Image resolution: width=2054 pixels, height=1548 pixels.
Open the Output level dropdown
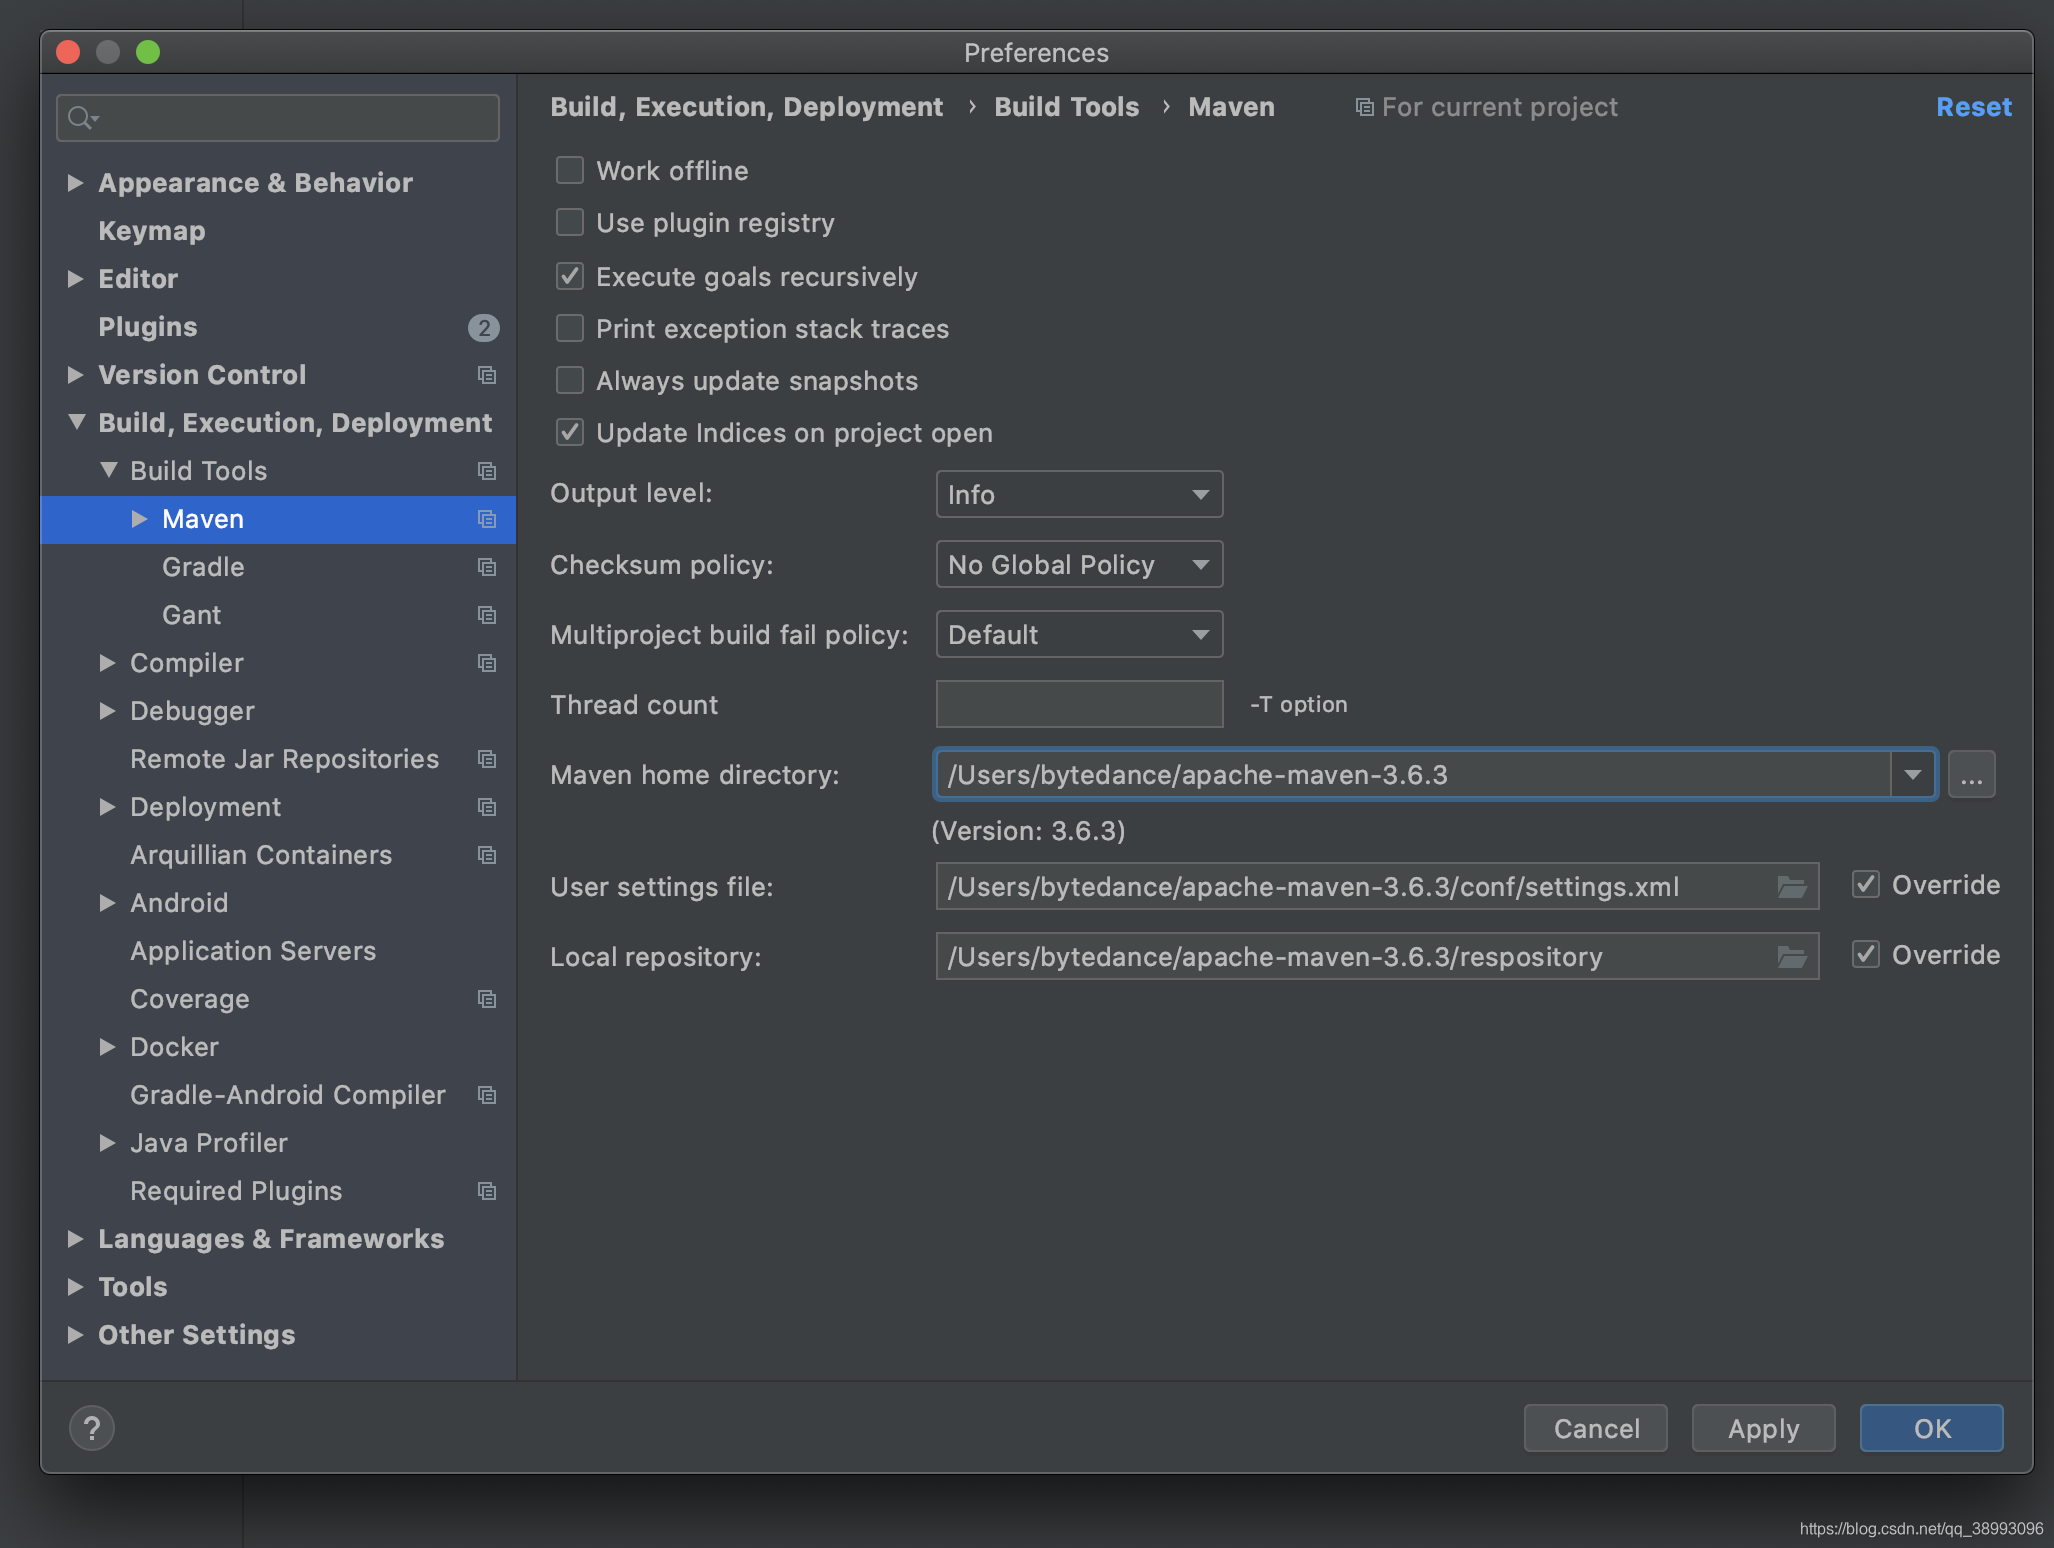[x=1079, y=494]
